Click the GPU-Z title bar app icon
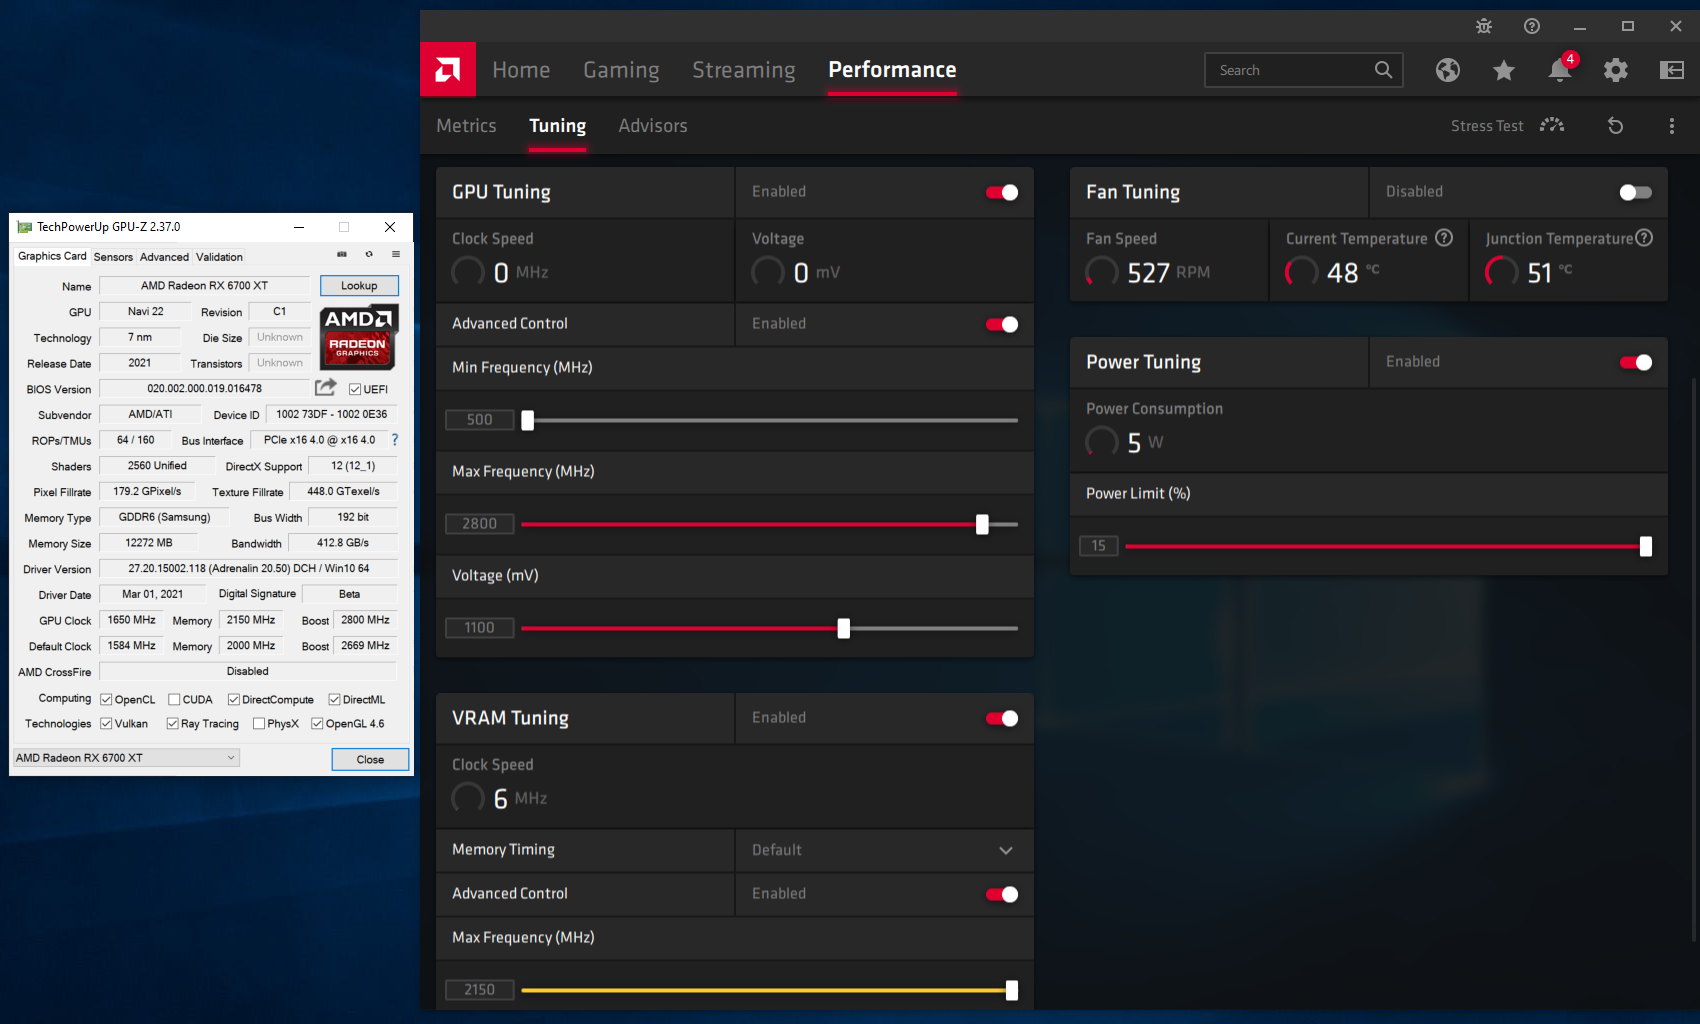The image size is (1700, 1024). 25,227
